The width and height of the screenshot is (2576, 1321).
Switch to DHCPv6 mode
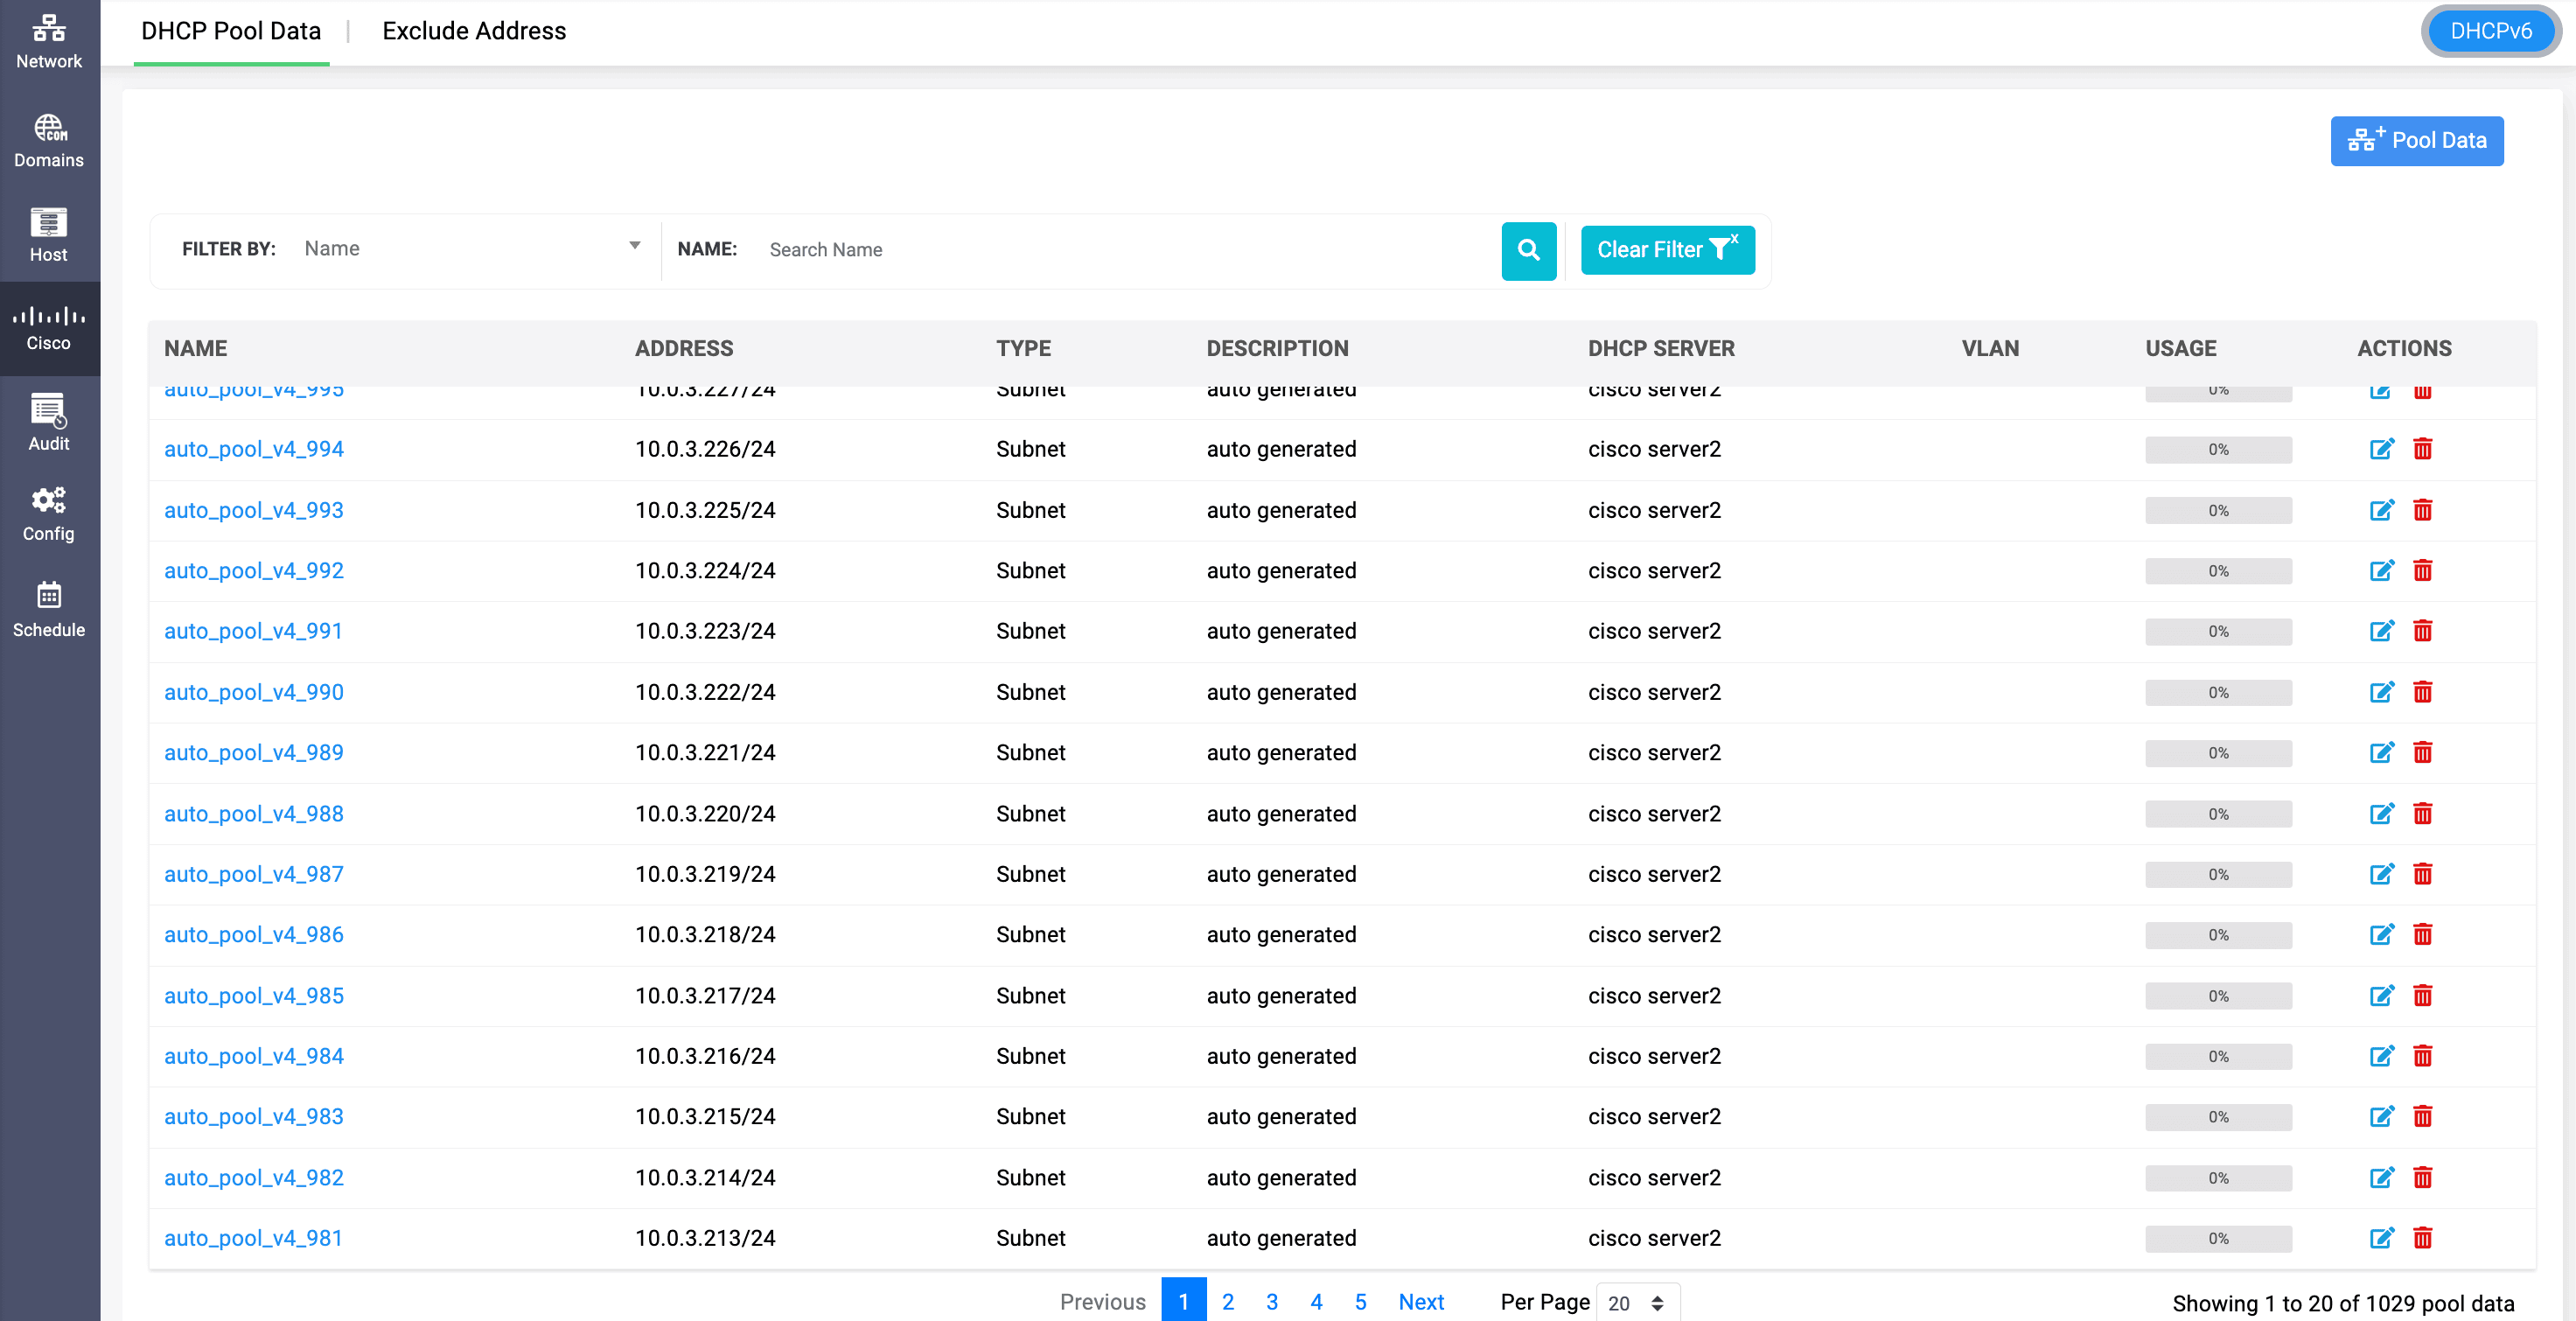(x=2491, y=31)
